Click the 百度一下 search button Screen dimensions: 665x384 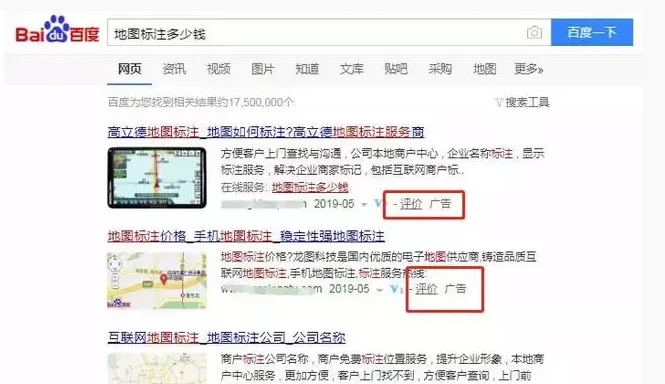(592, 32)
